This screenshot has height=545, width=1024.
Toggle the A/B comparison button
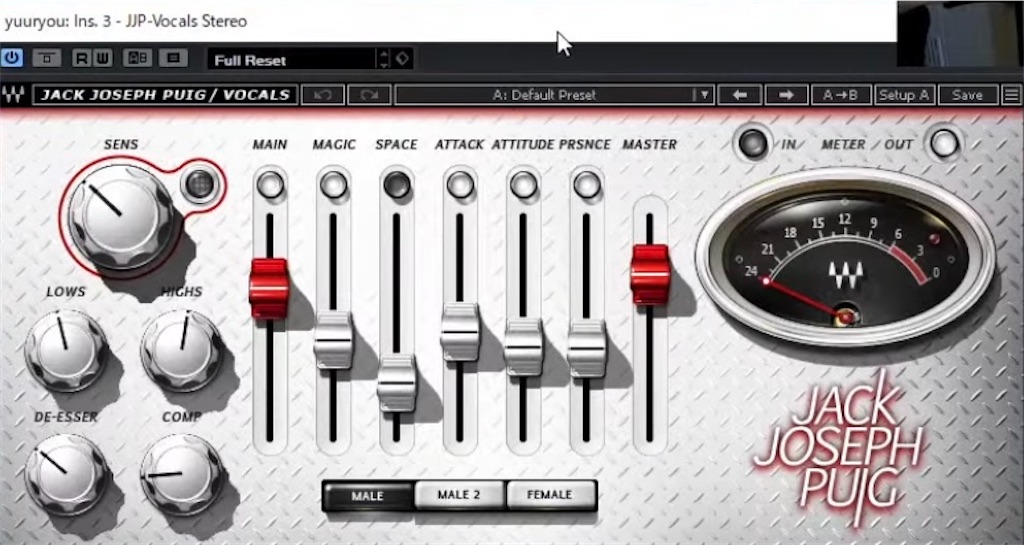point(137,58)
